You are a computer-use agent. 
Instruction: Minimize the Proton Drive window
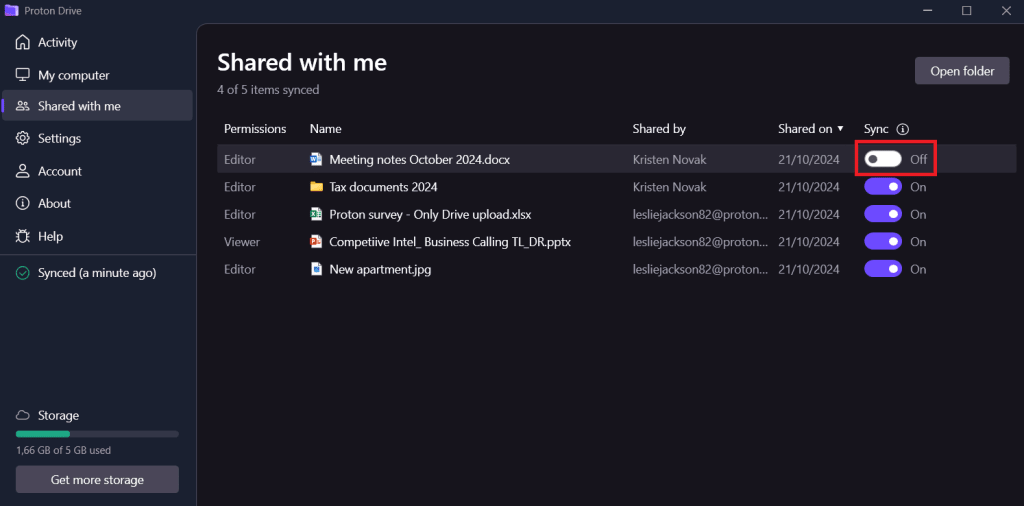(927, 10)
